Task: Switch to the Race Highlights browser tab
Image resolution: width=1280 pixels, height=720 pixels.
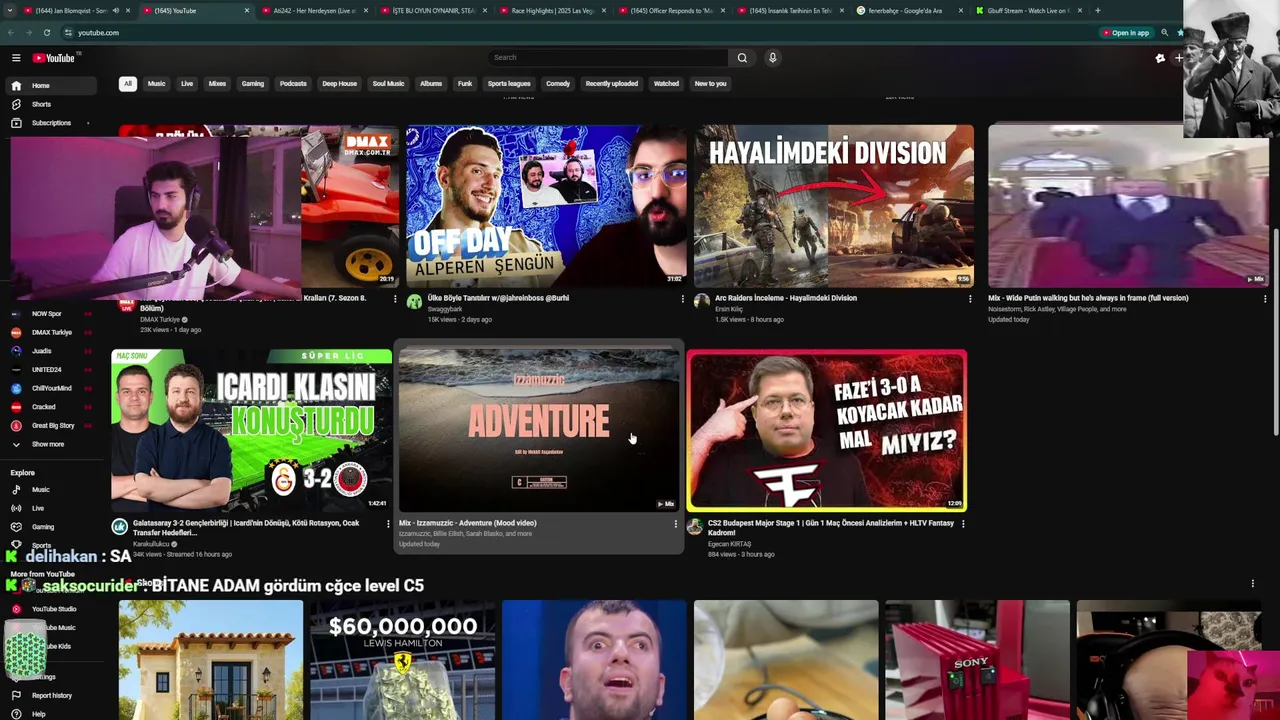Action: coord(552,11)
